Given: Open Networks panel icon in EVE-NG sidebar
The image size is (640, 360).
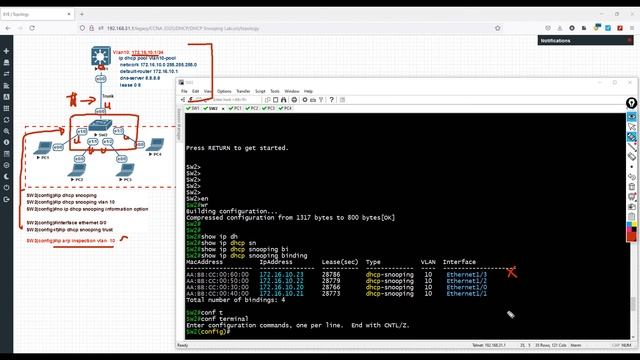Looking at the screenshot, I should [6, 74].
